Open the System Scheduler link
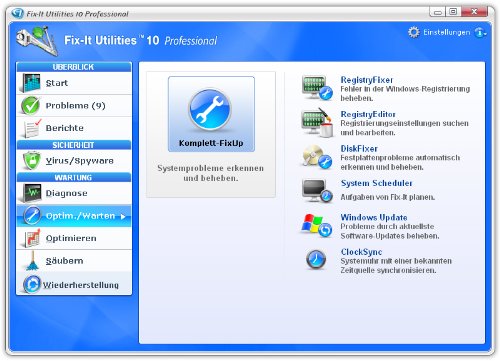 [x=377, y=183]
